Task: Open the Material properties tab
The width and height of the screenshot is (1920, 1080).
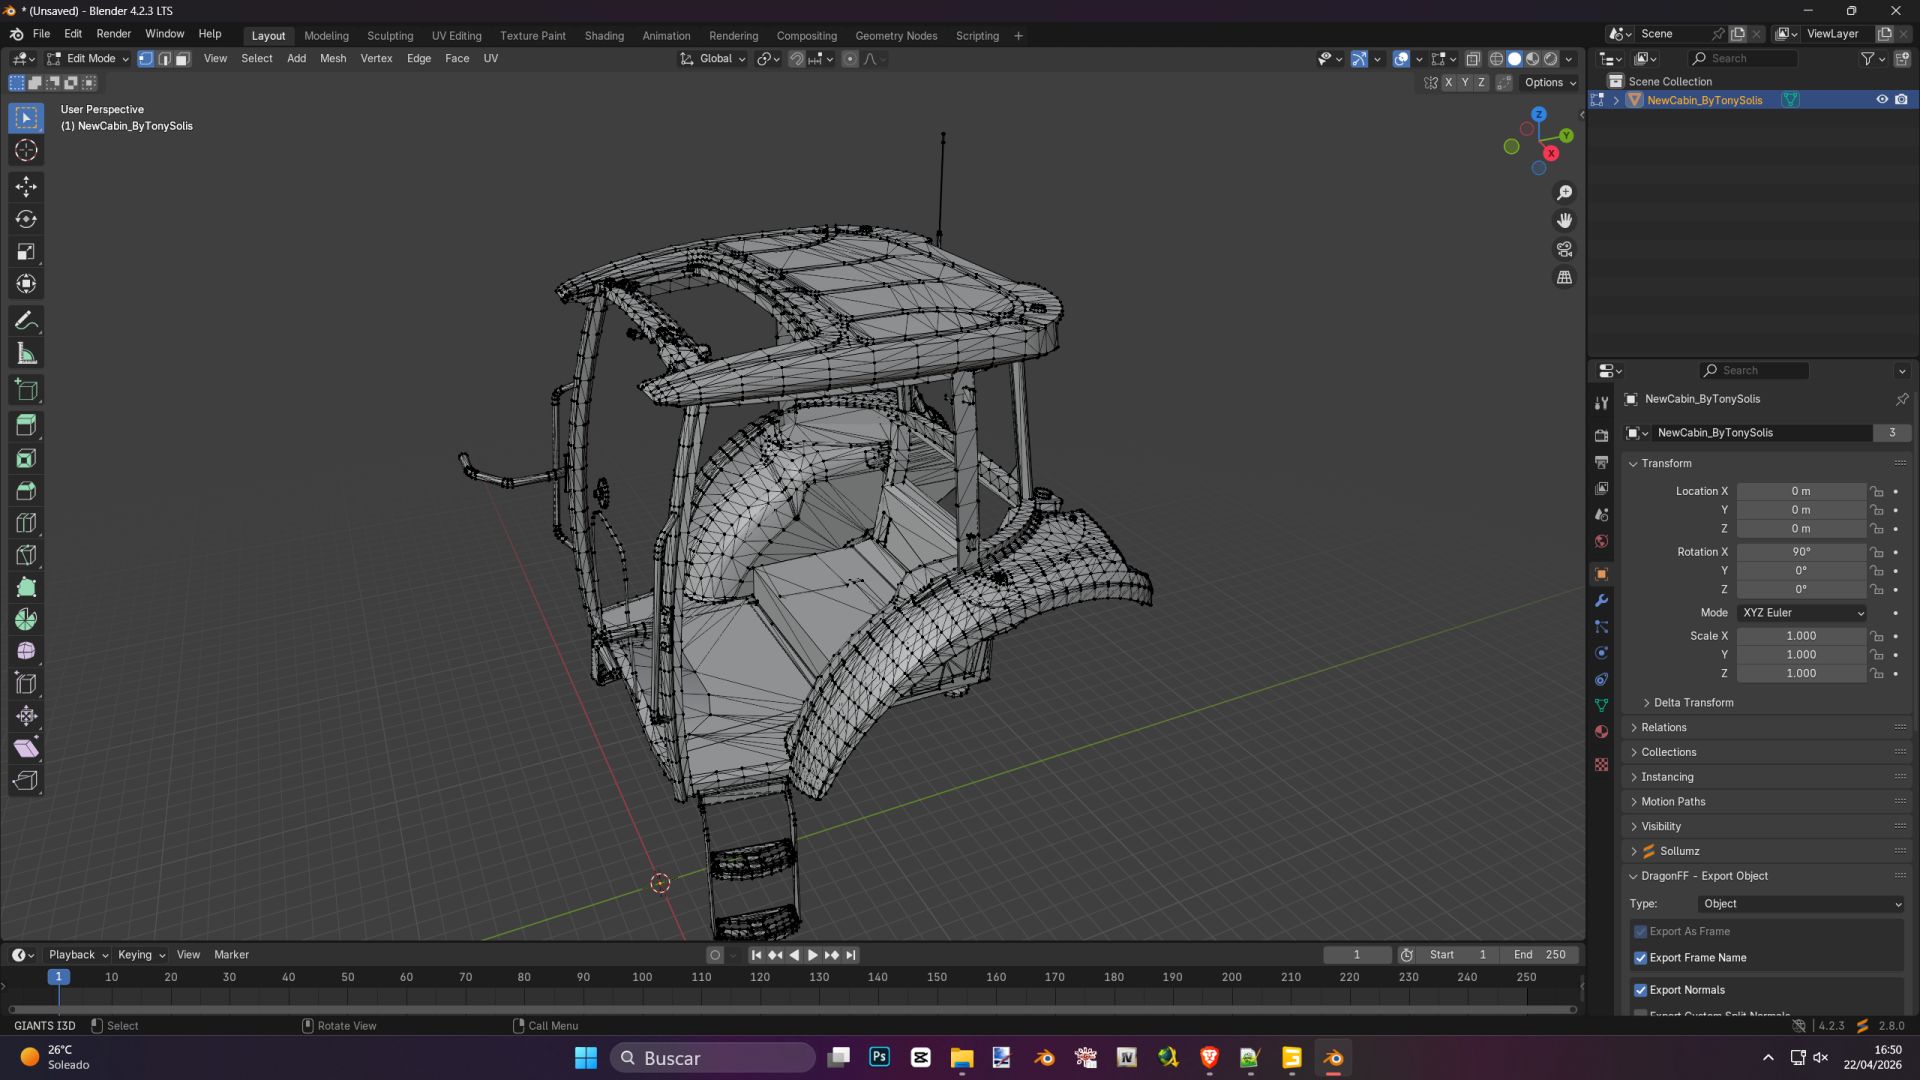Action: [x=1601, y=731]
